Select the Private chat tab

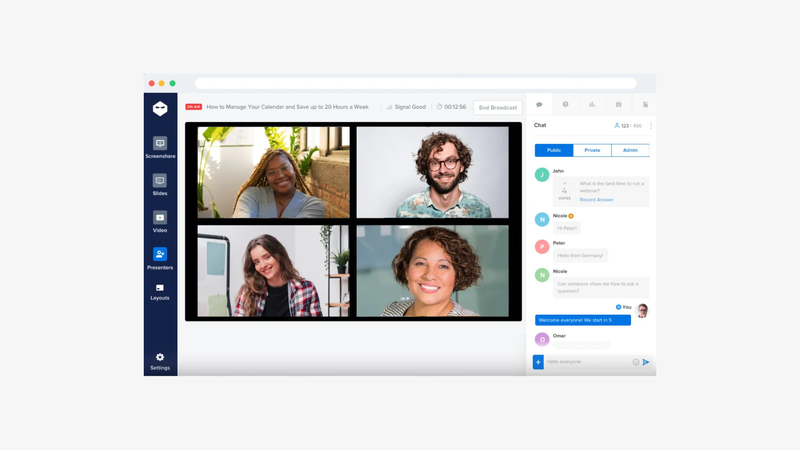(x=592, y=150)
